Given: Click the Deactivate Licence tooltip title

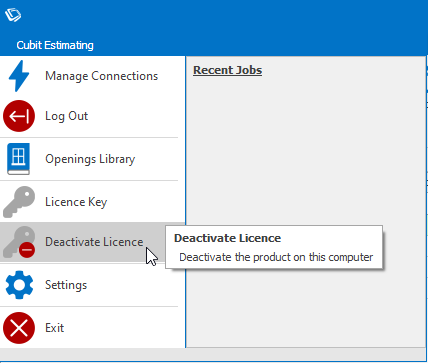Looking at the screenshot, I should coord(227,238).
